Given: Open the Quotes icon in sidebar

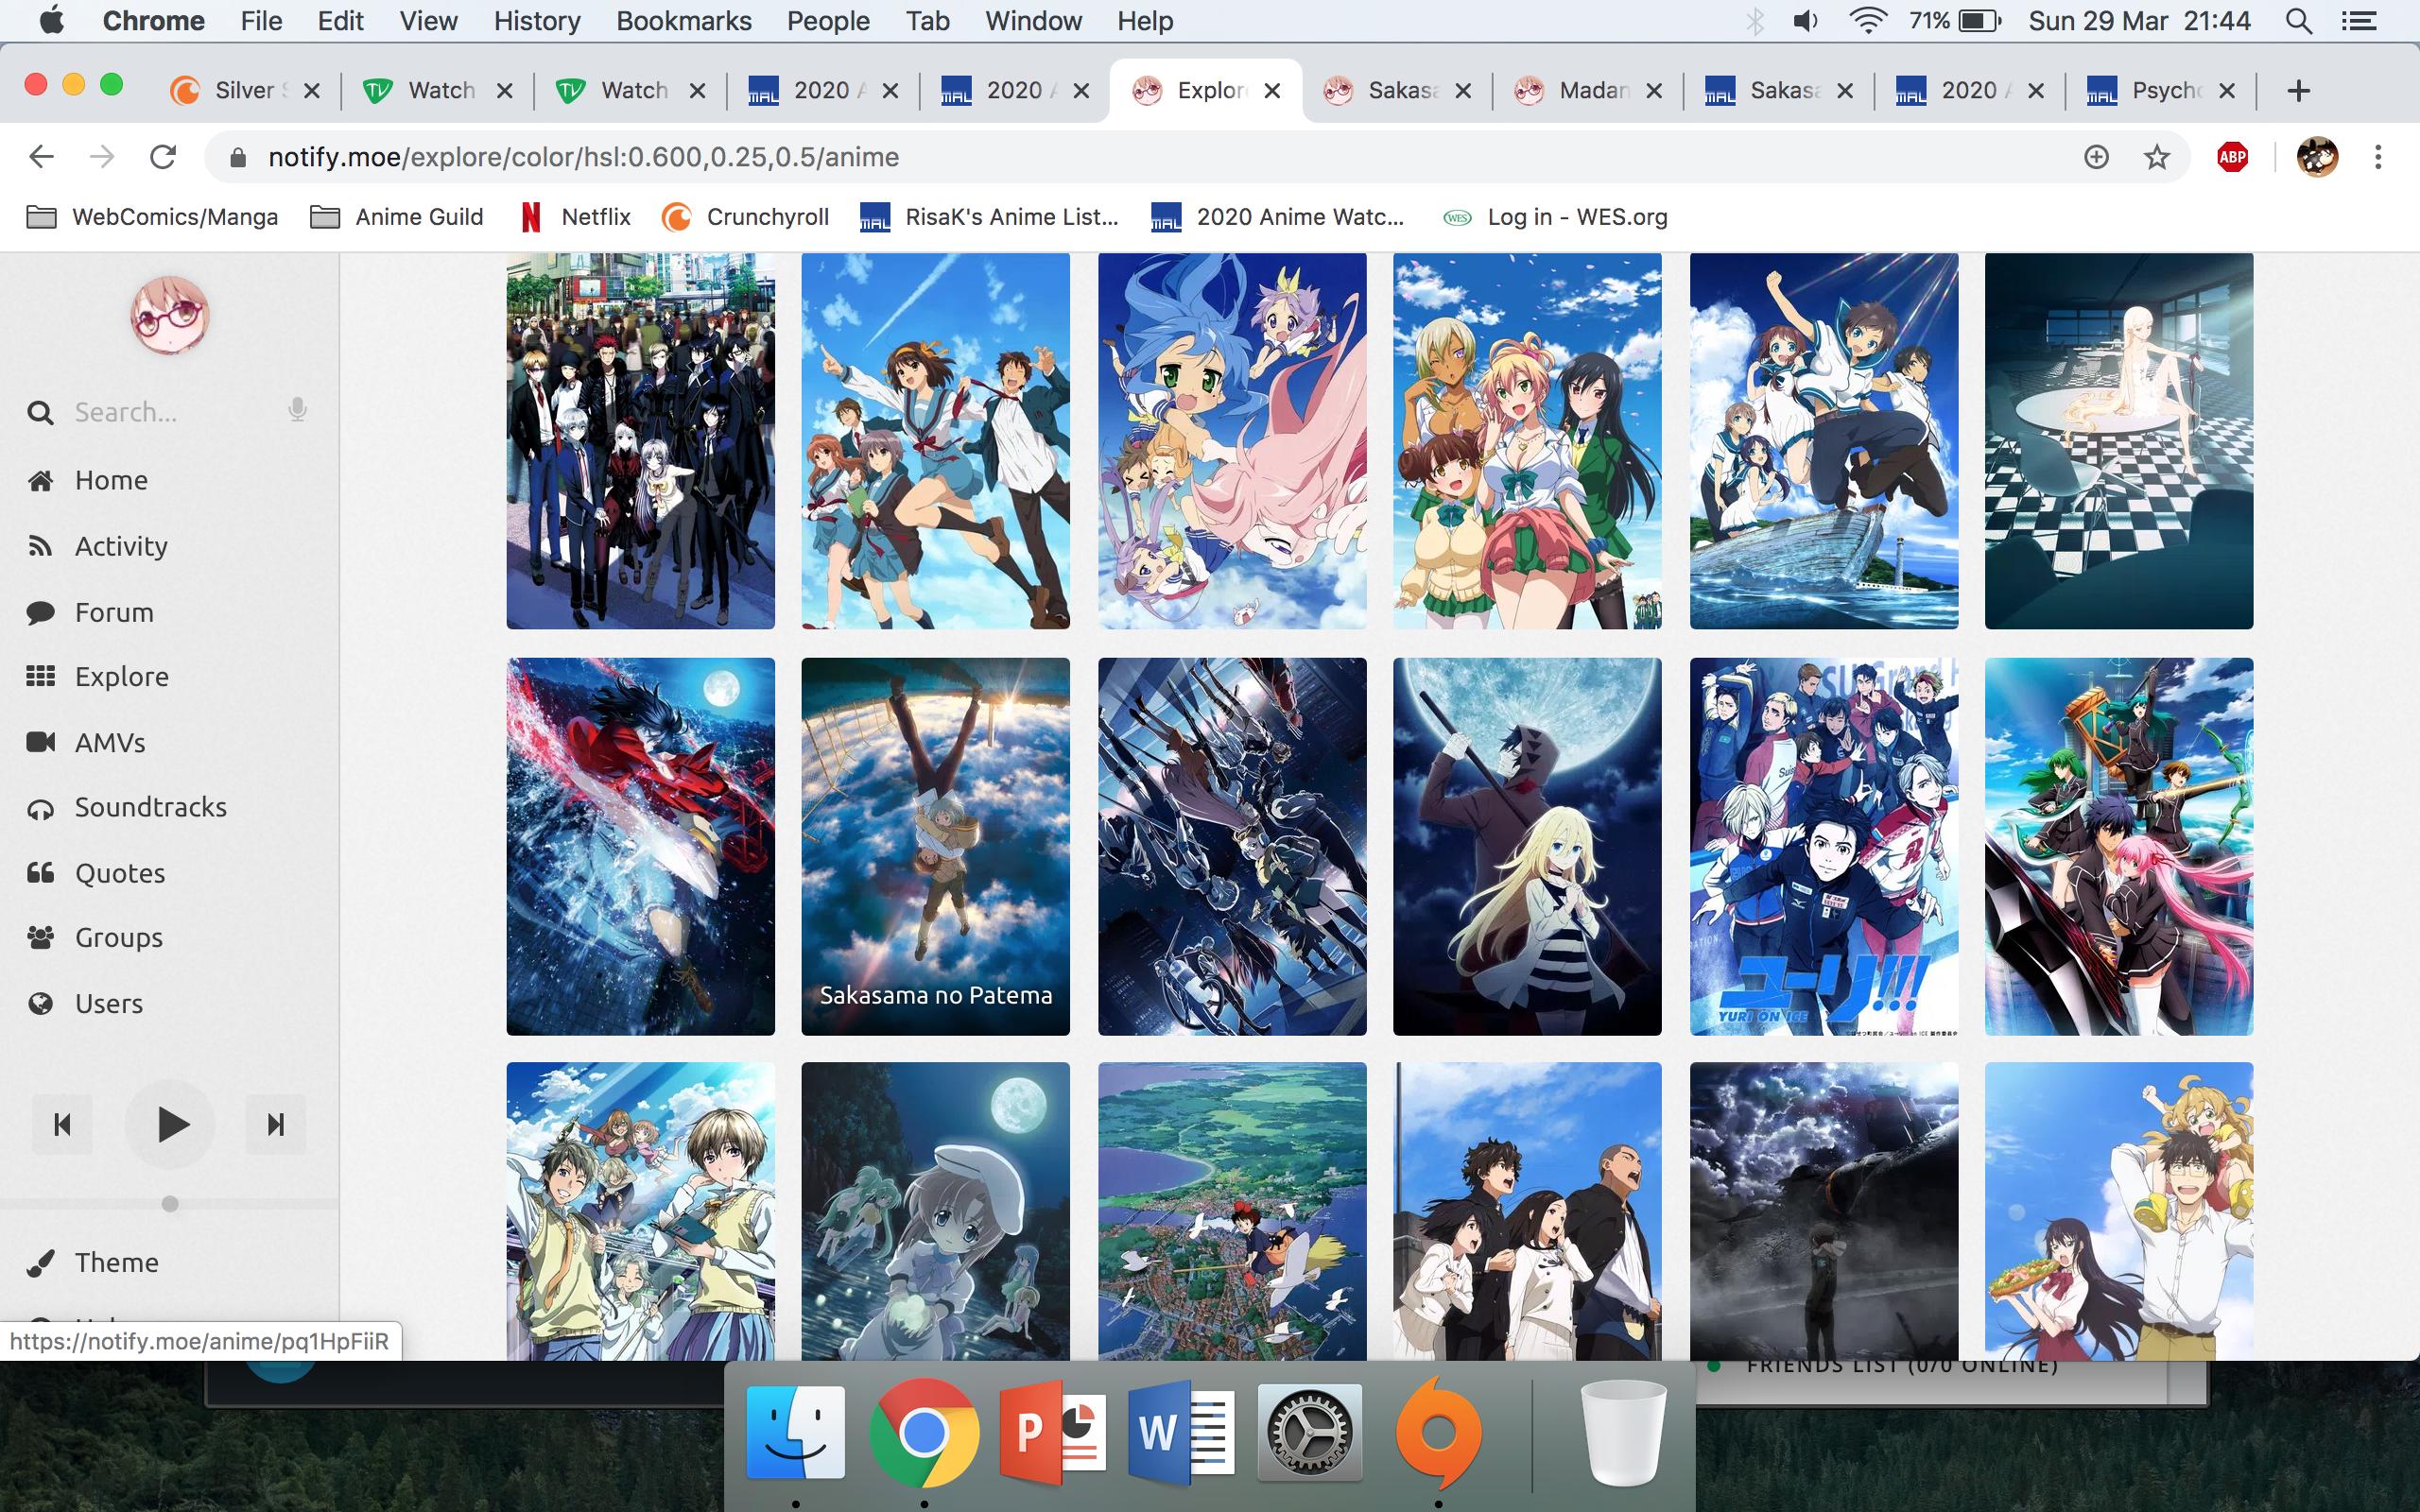Looking at the screenshot, I should (40, 873).
